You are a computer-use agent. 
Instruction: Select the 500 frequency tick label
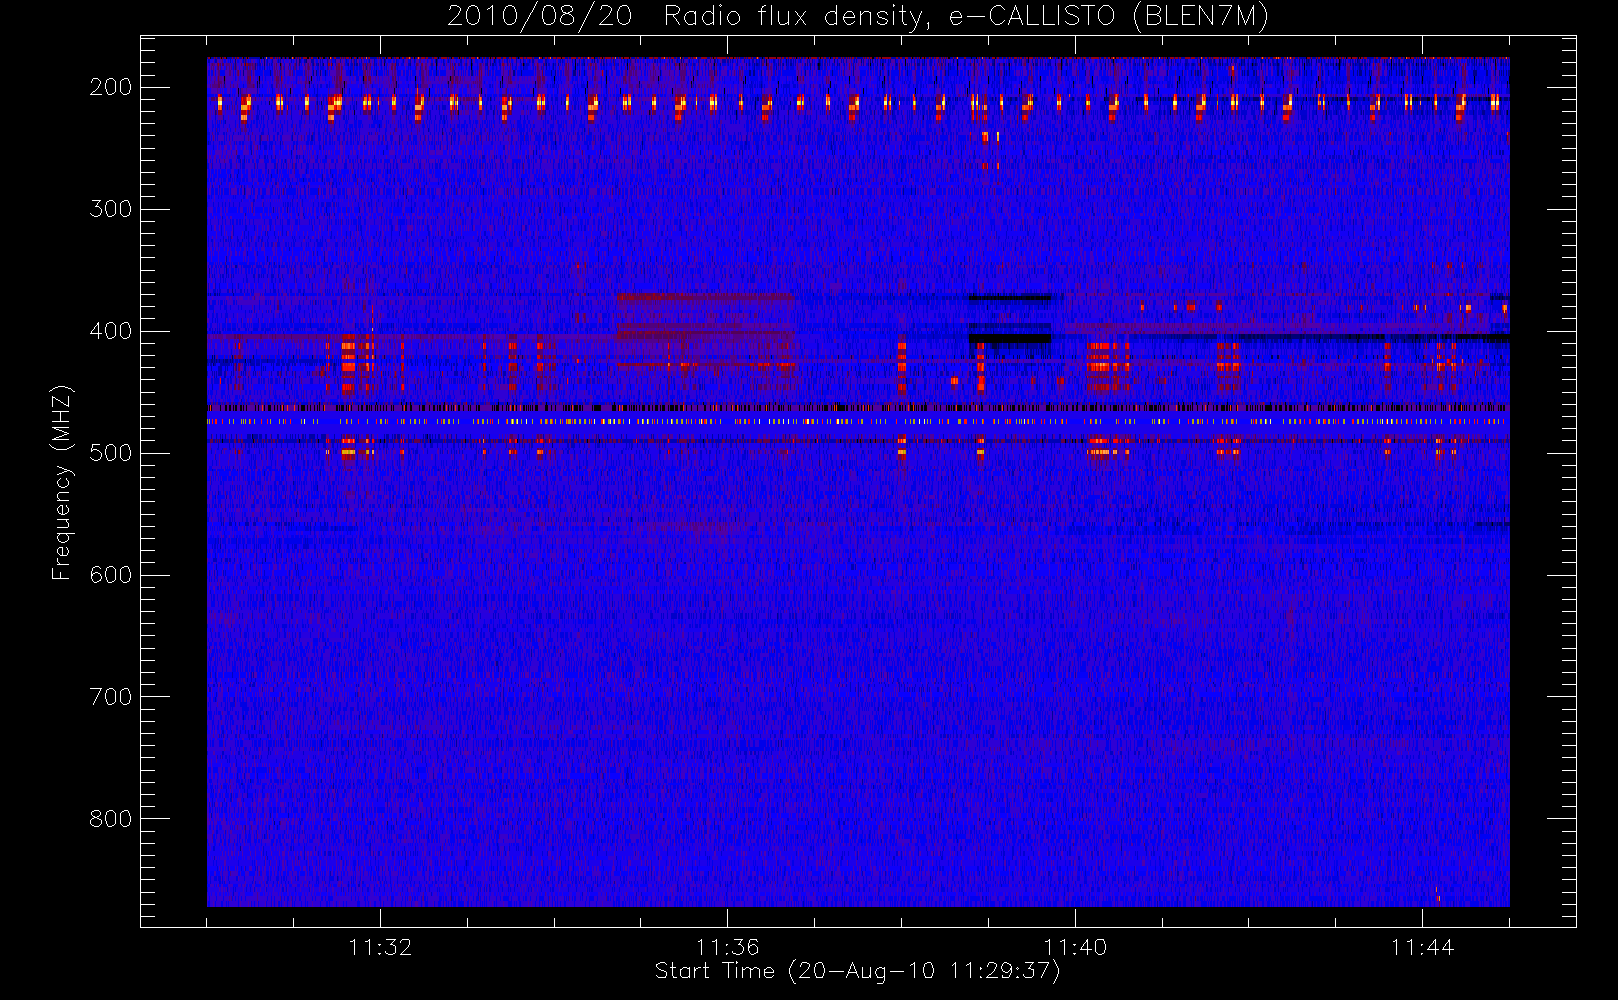pyautogui.click(x=111, y=453)
